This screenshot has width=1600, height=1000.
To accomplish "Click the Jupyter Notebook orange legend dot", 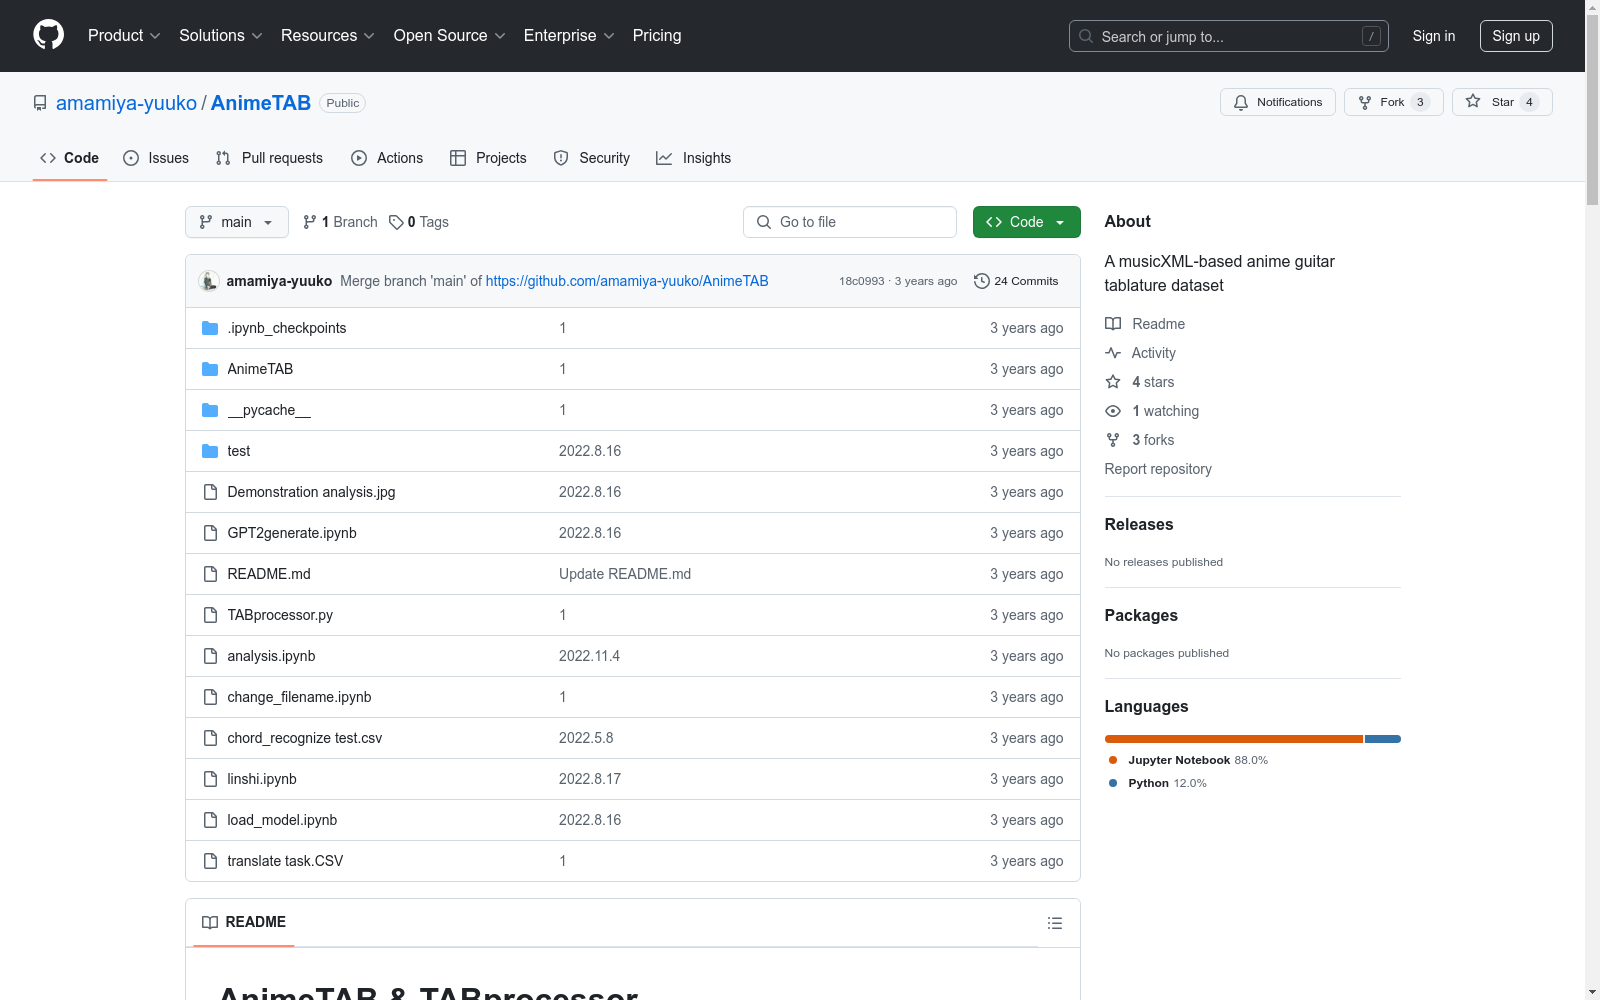I will pyautogui.click(x=1113, y=760).
